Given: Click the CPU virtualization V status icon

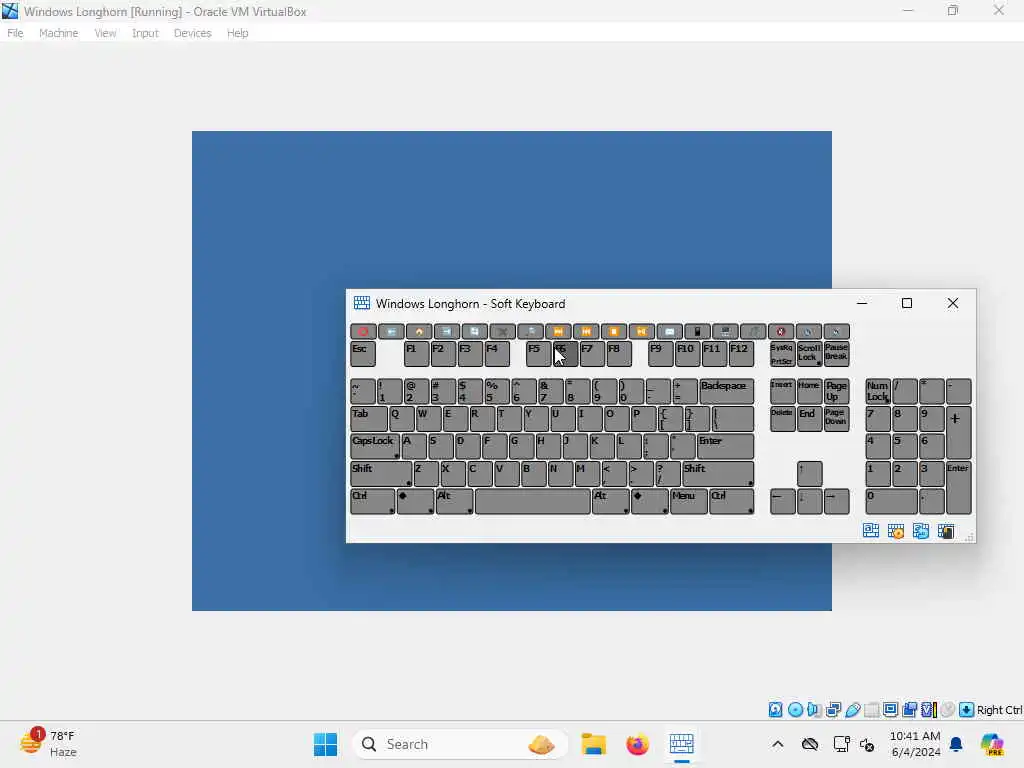Looking at the screenshot, I should (x=929, y=709).
